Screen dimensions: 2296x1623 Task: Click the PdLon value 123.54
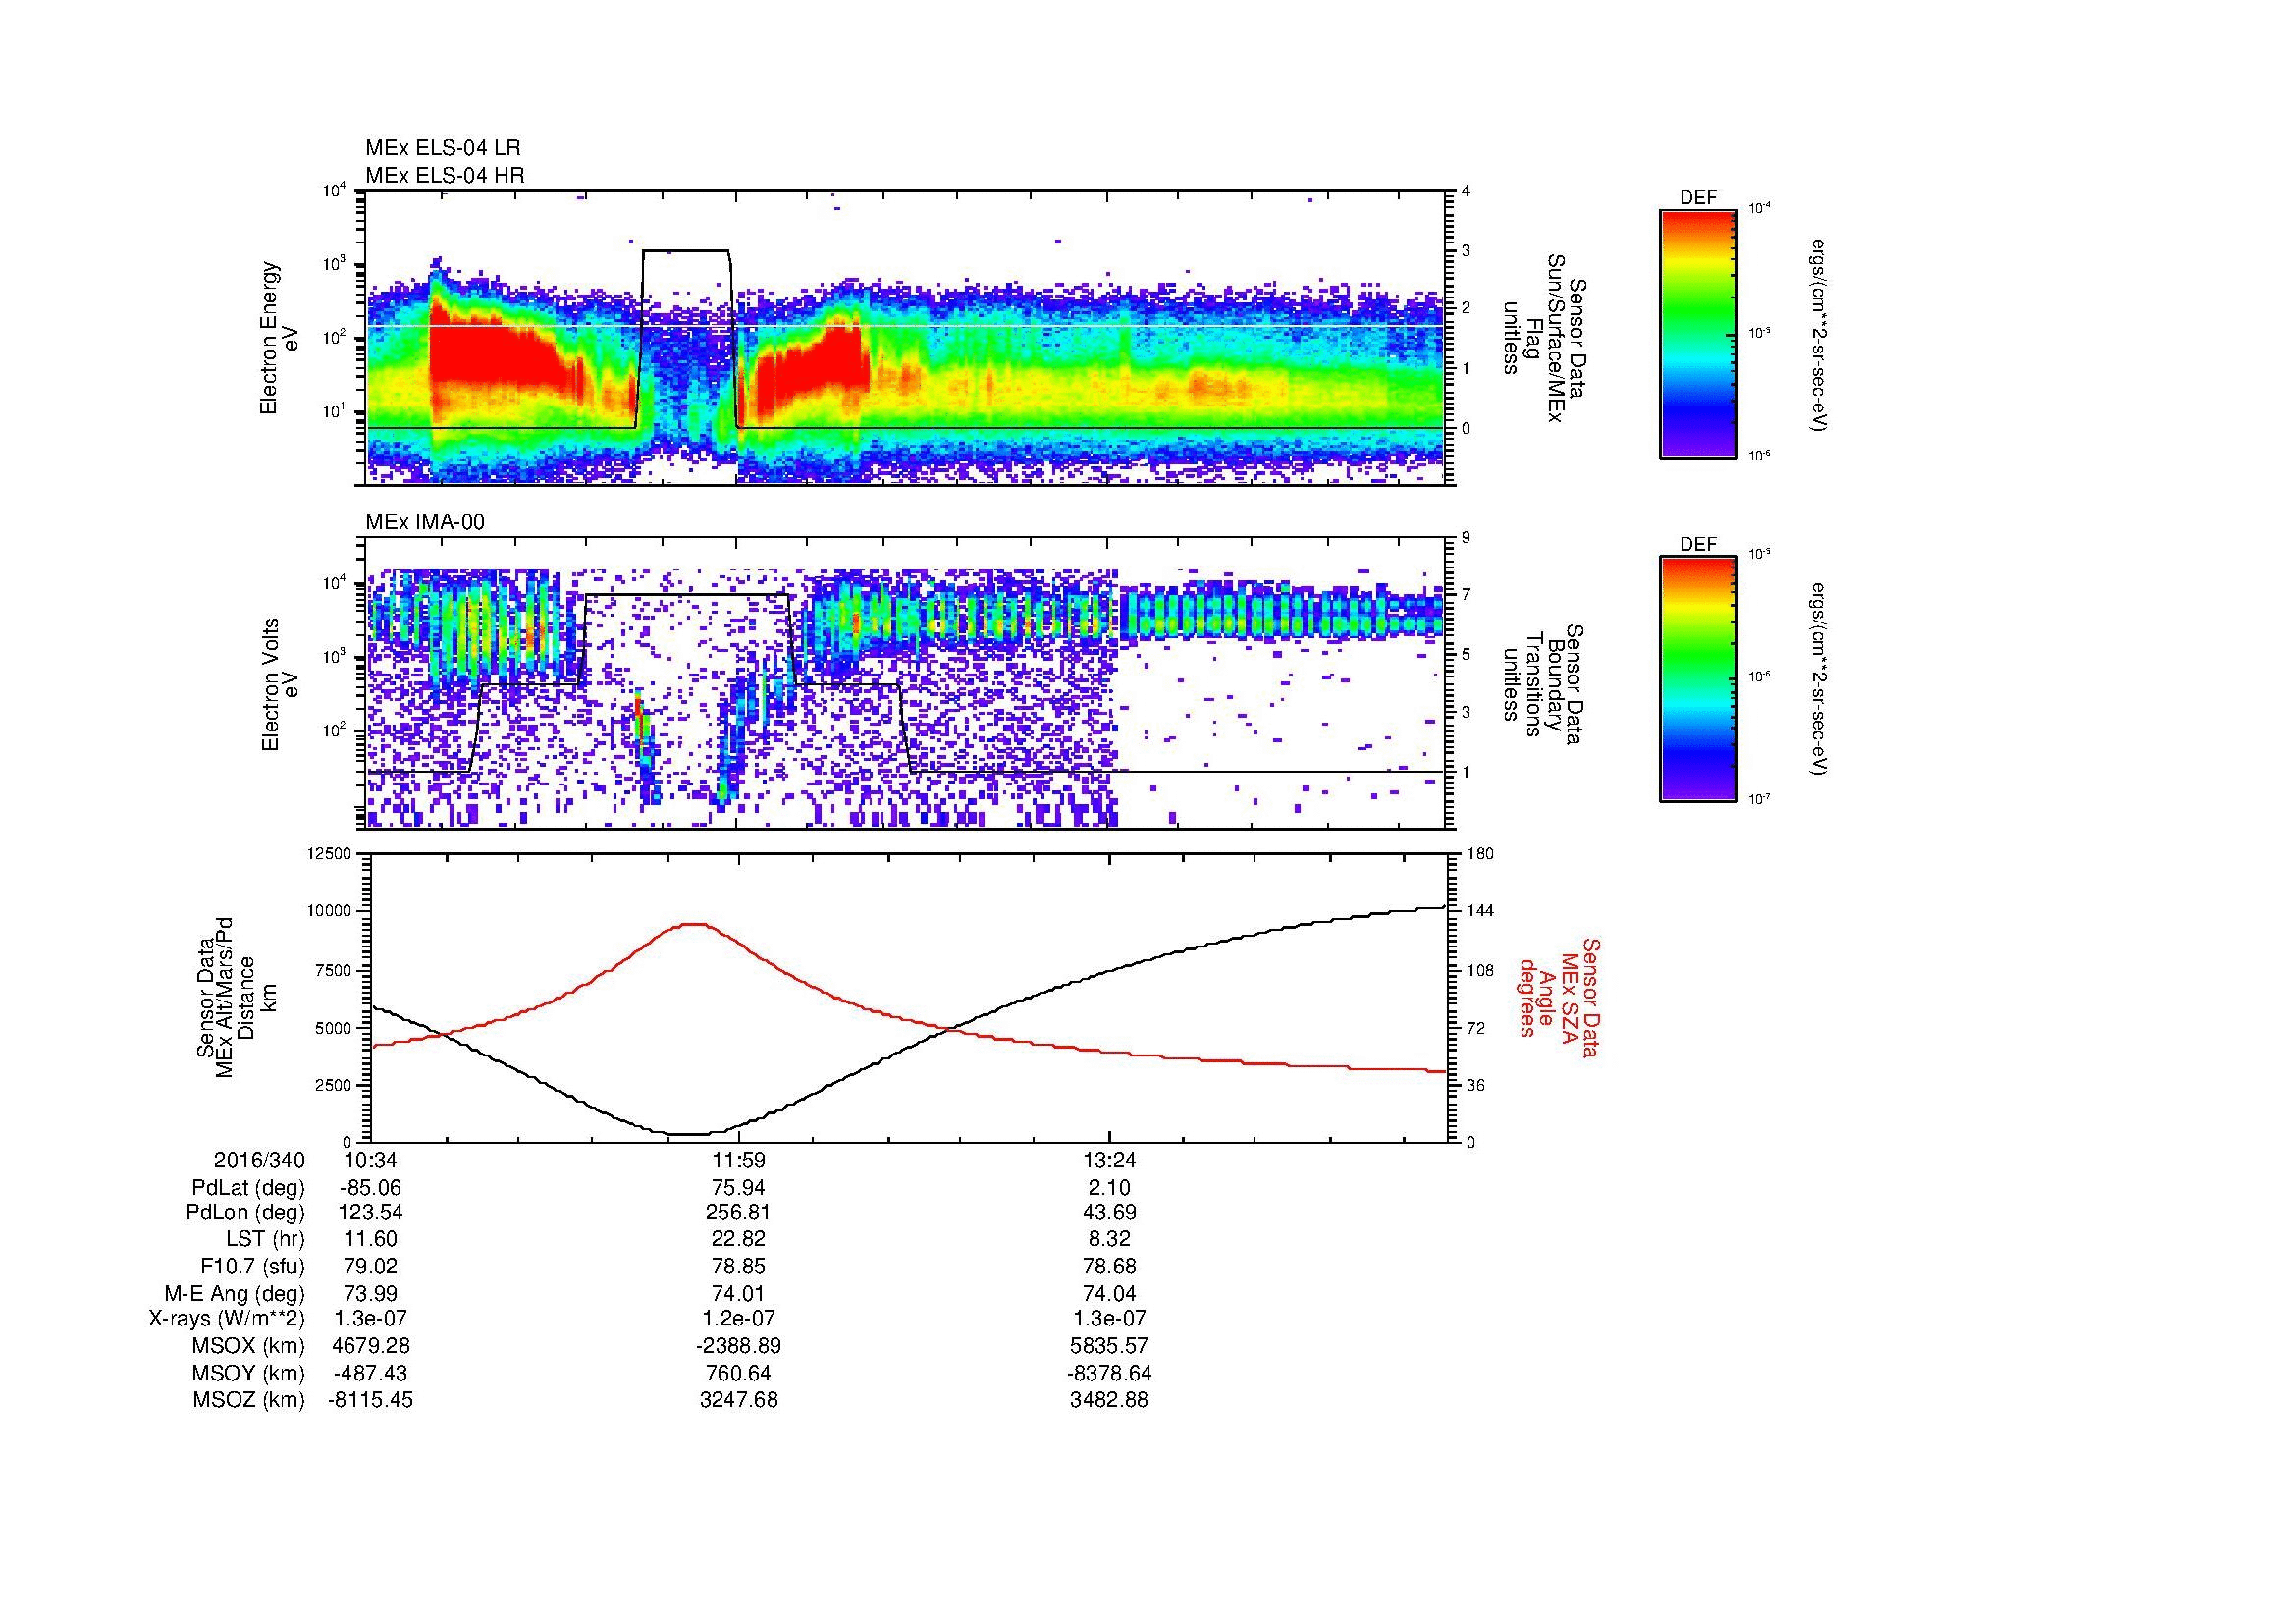pyautogui.click(x=370, y=1213)
